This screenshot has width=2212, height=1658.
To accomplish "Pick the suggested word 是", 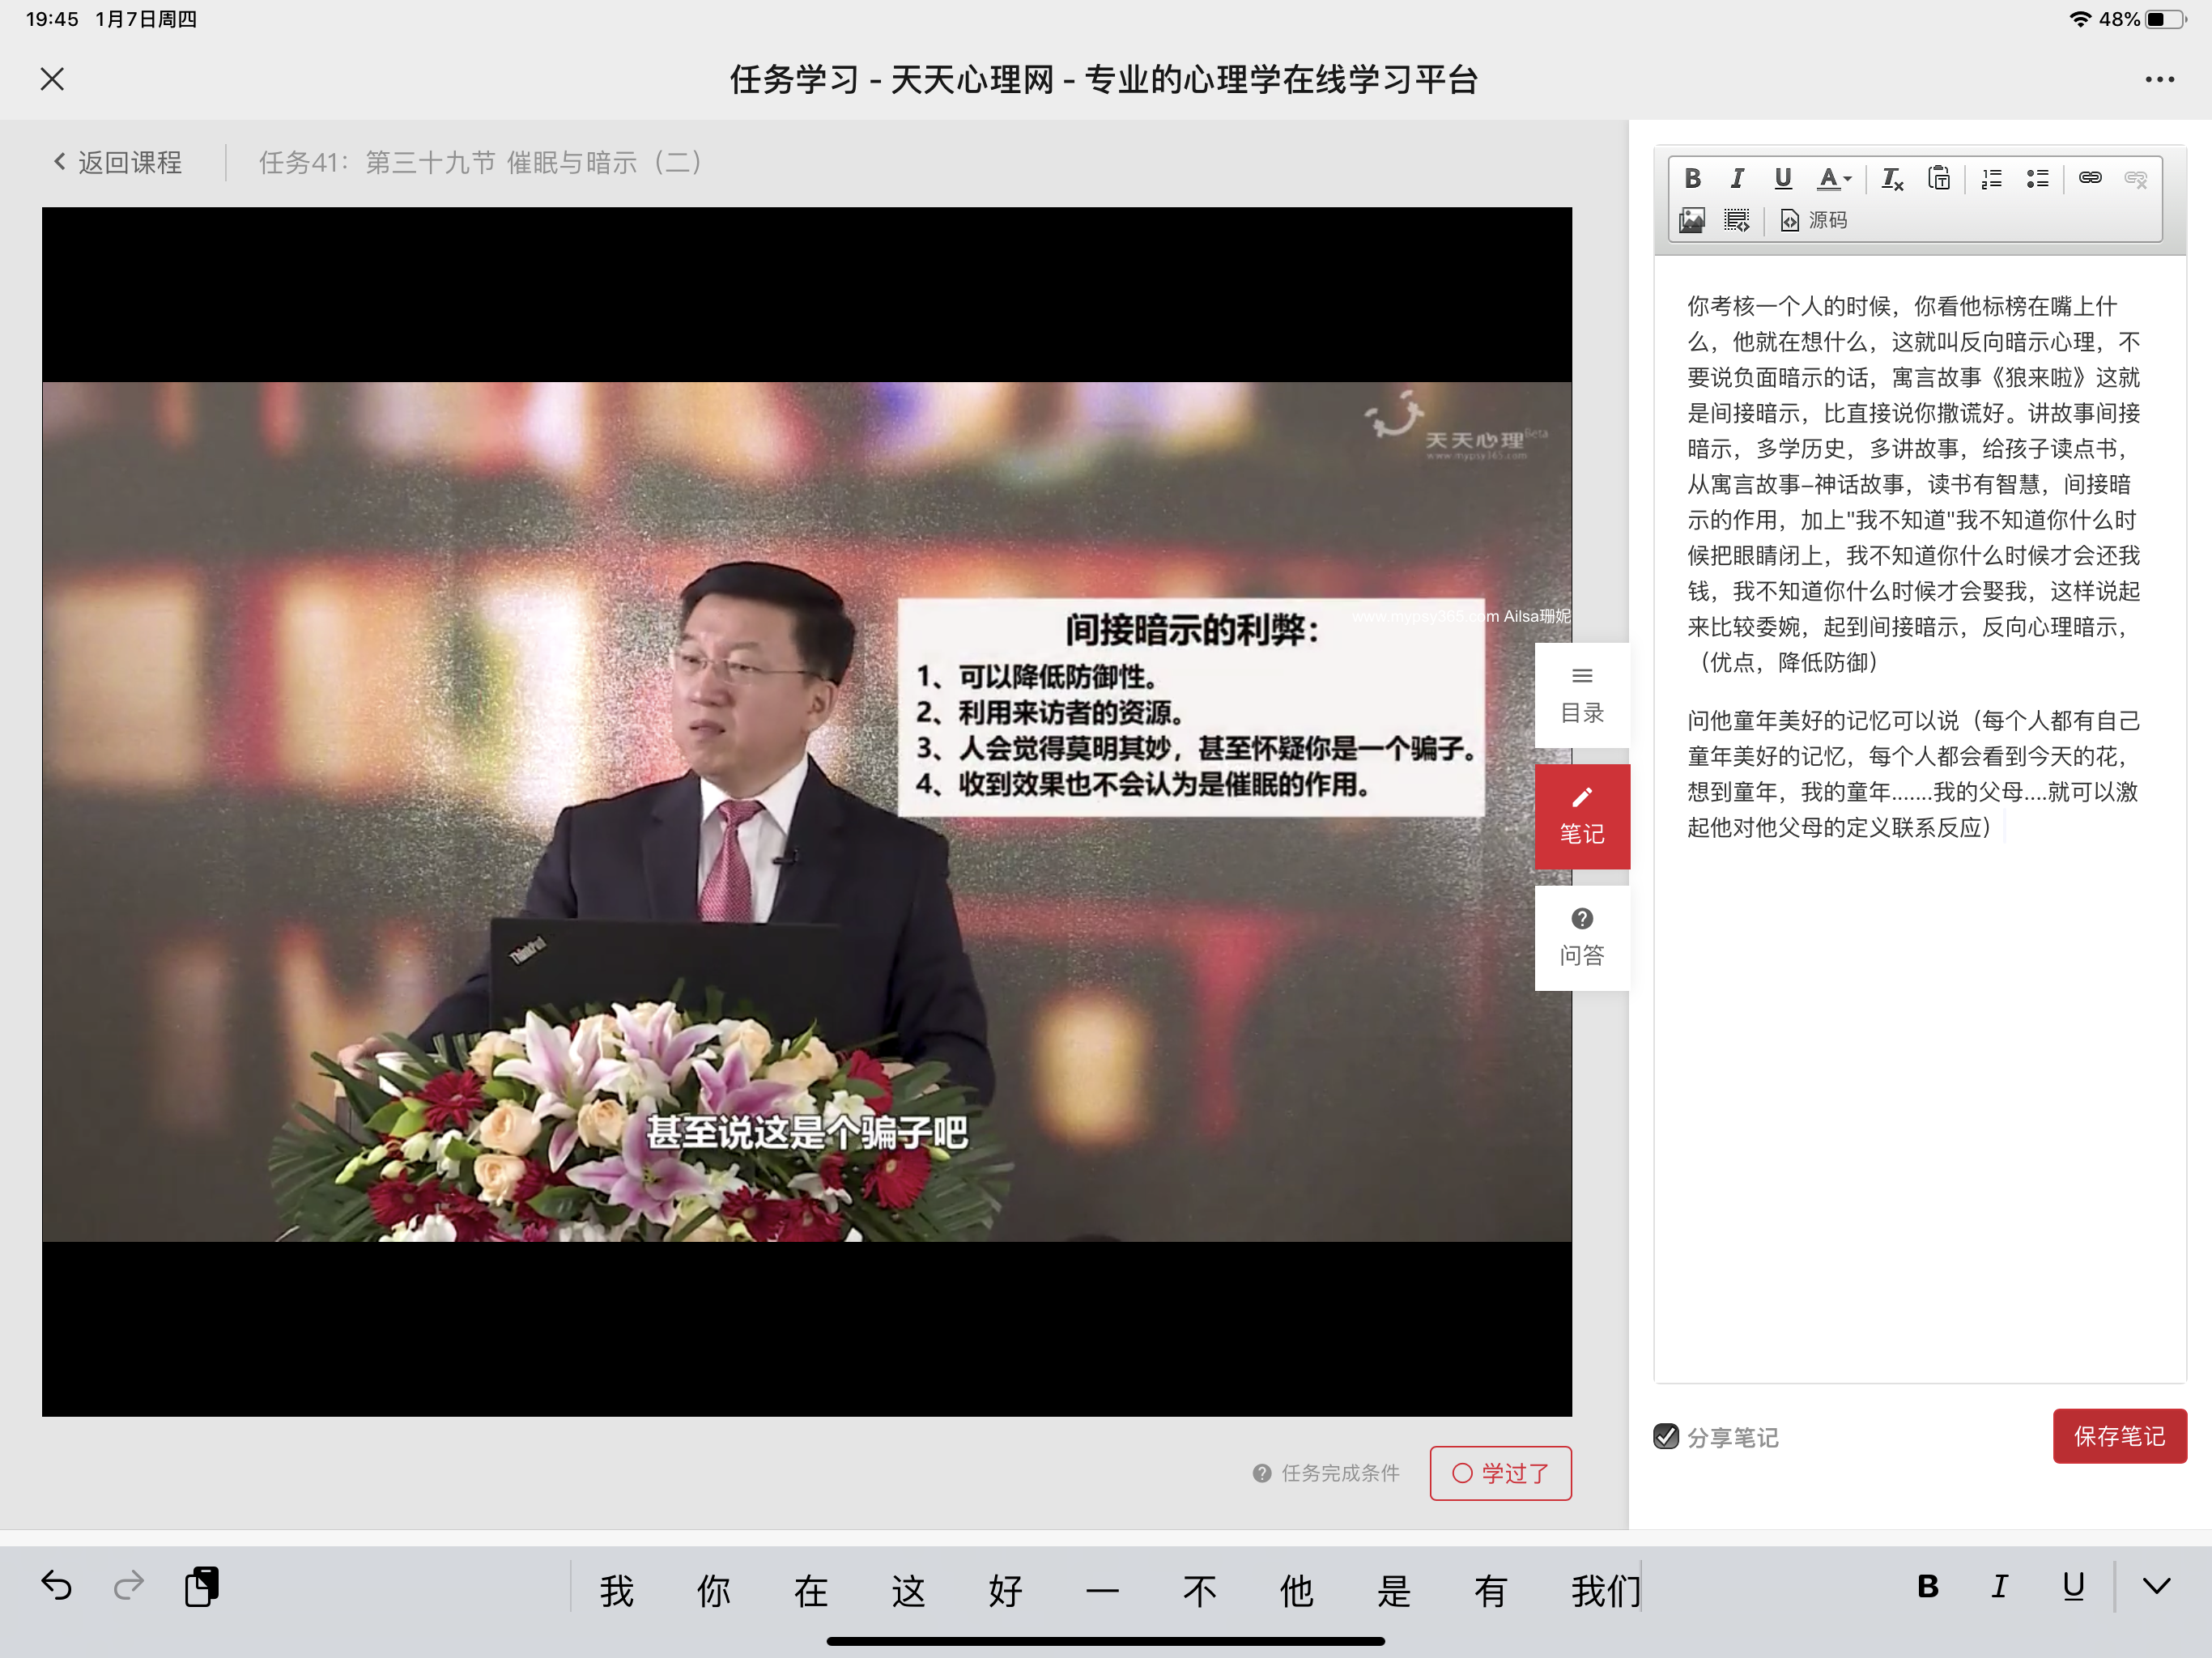I will [1393, 1590].
